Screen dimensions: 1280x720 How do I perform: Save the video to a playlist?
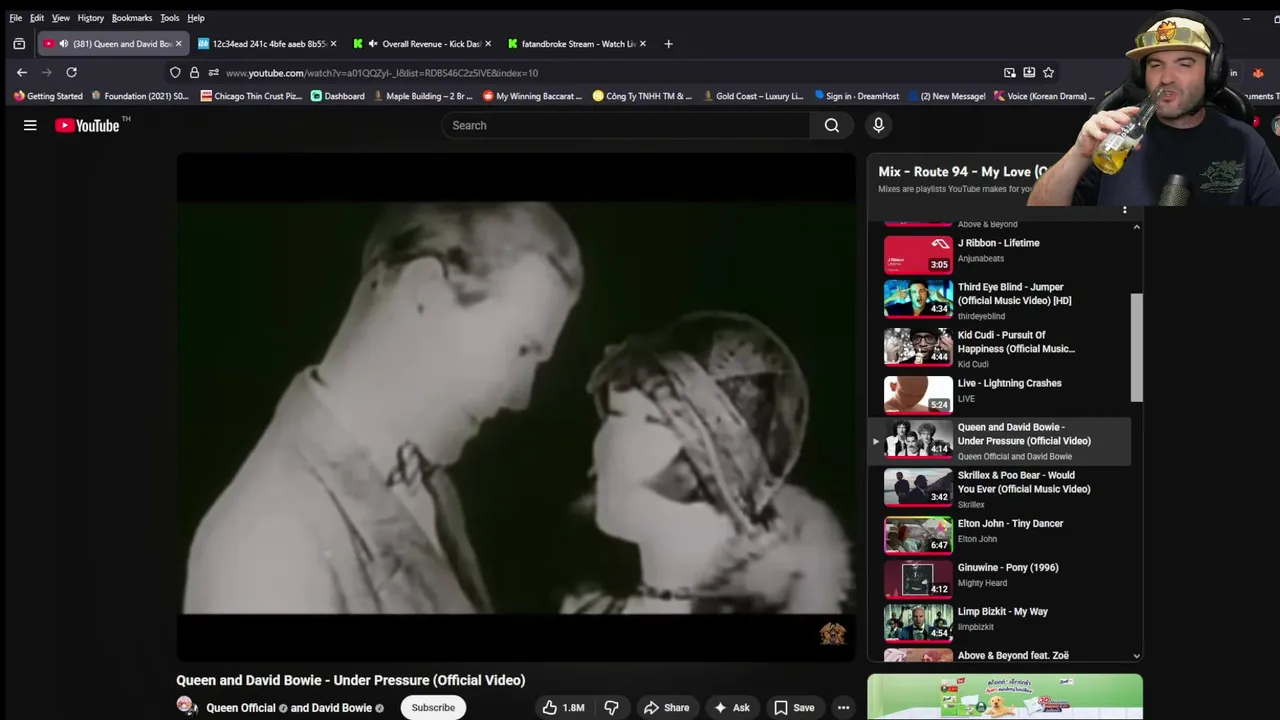794,707
